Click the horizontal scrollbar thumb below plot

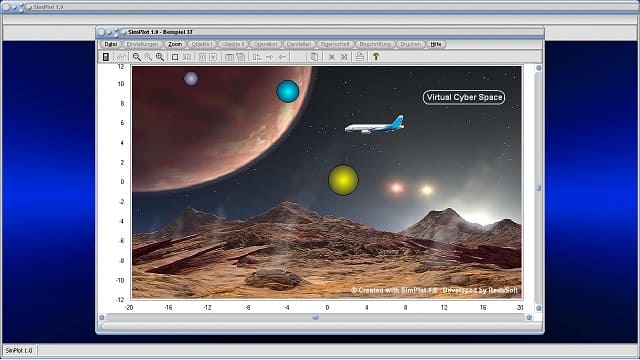(x=316, y=317)
